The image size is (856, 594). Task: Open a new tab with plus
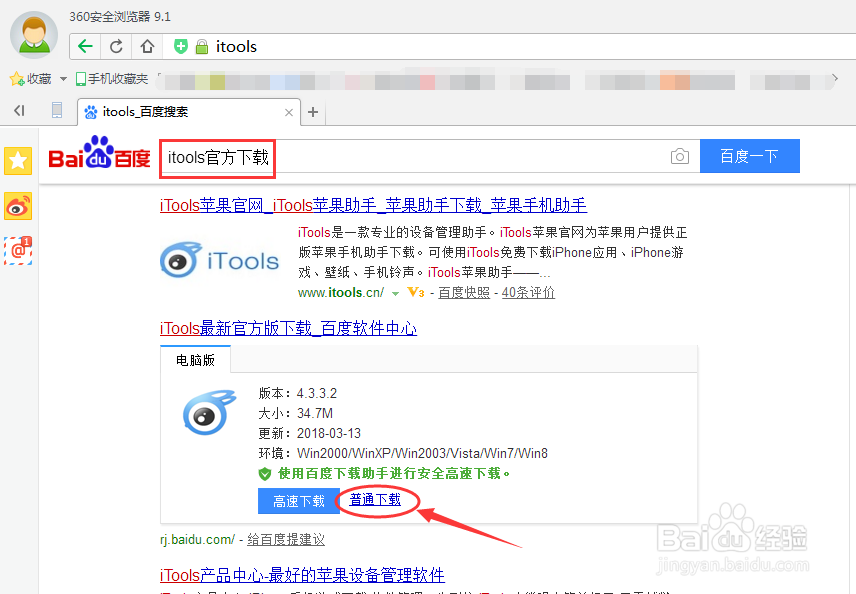[313, 112]
